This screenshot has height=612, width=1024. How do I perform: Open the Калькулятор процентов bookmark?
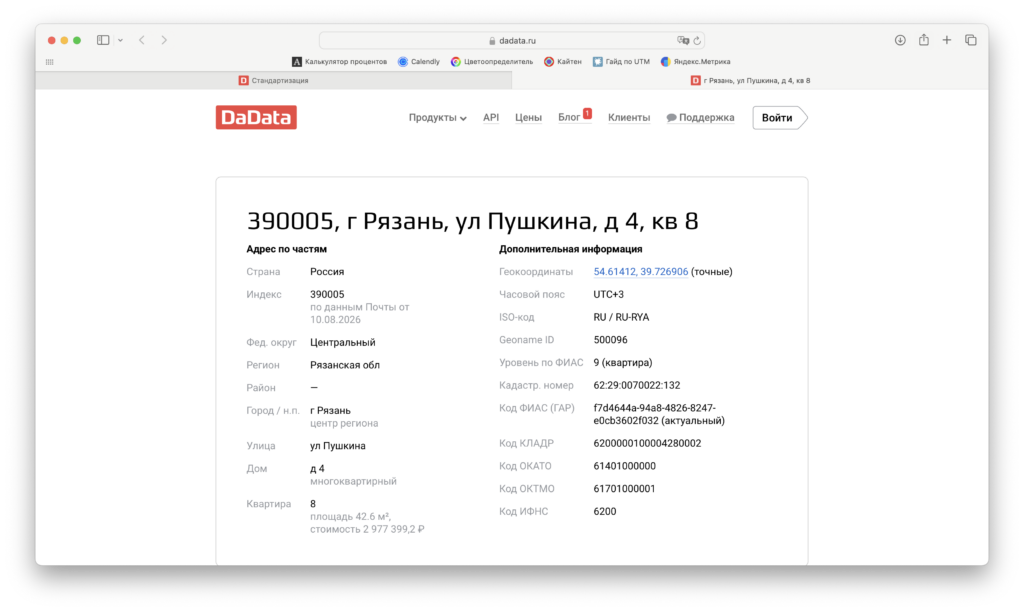point(339,61)
